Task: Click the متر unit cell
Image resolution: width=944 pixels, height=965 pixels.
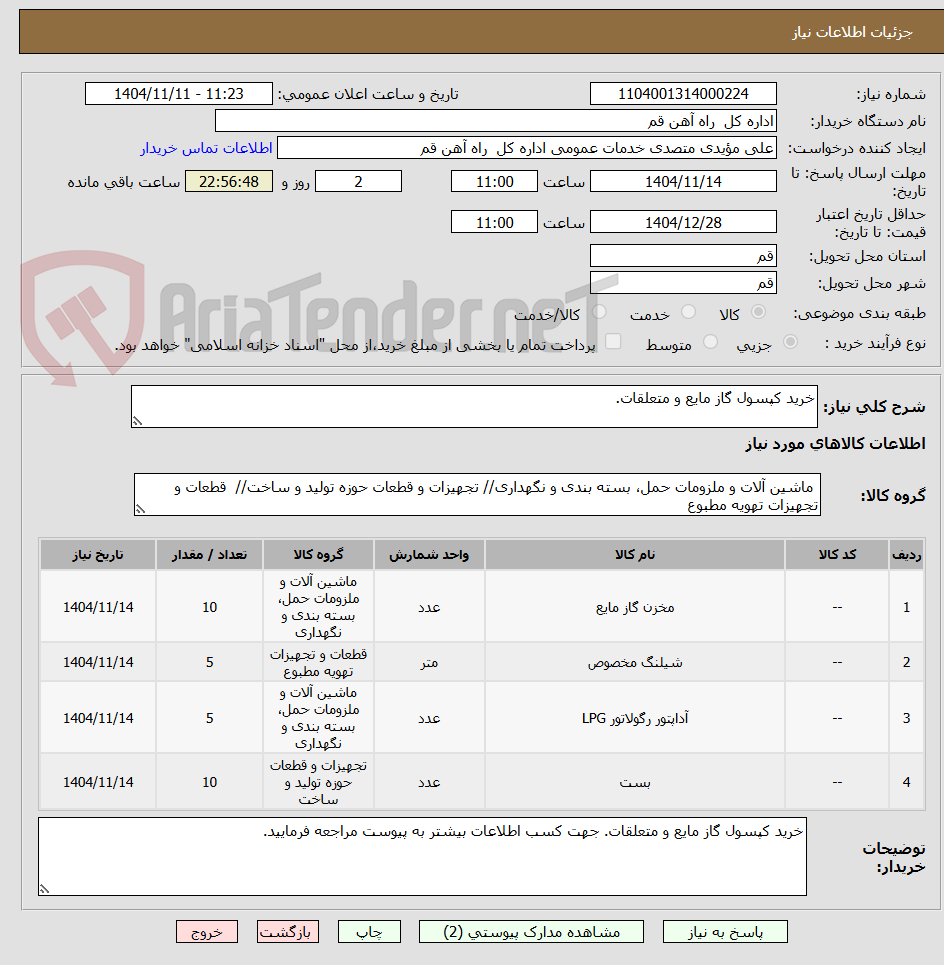Action: coord(429,662)
